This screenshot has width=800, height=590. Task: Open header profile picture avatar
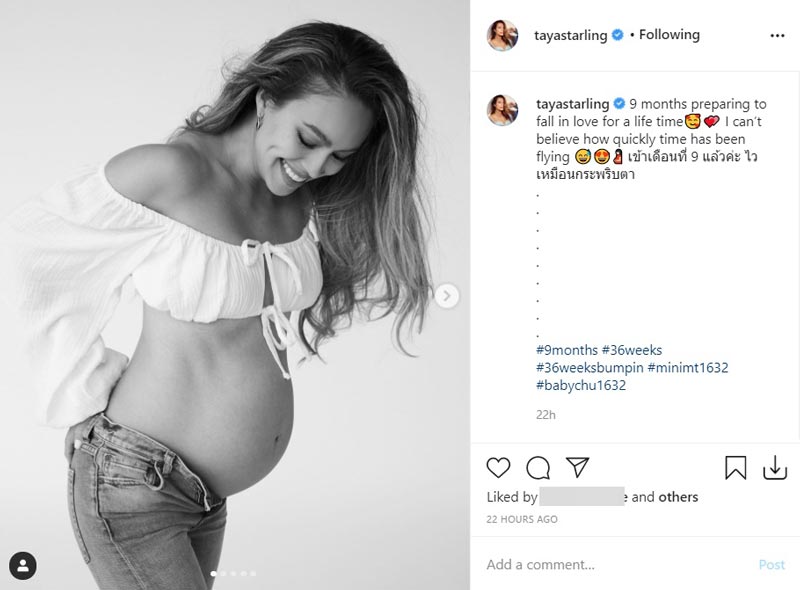(502, 35)
